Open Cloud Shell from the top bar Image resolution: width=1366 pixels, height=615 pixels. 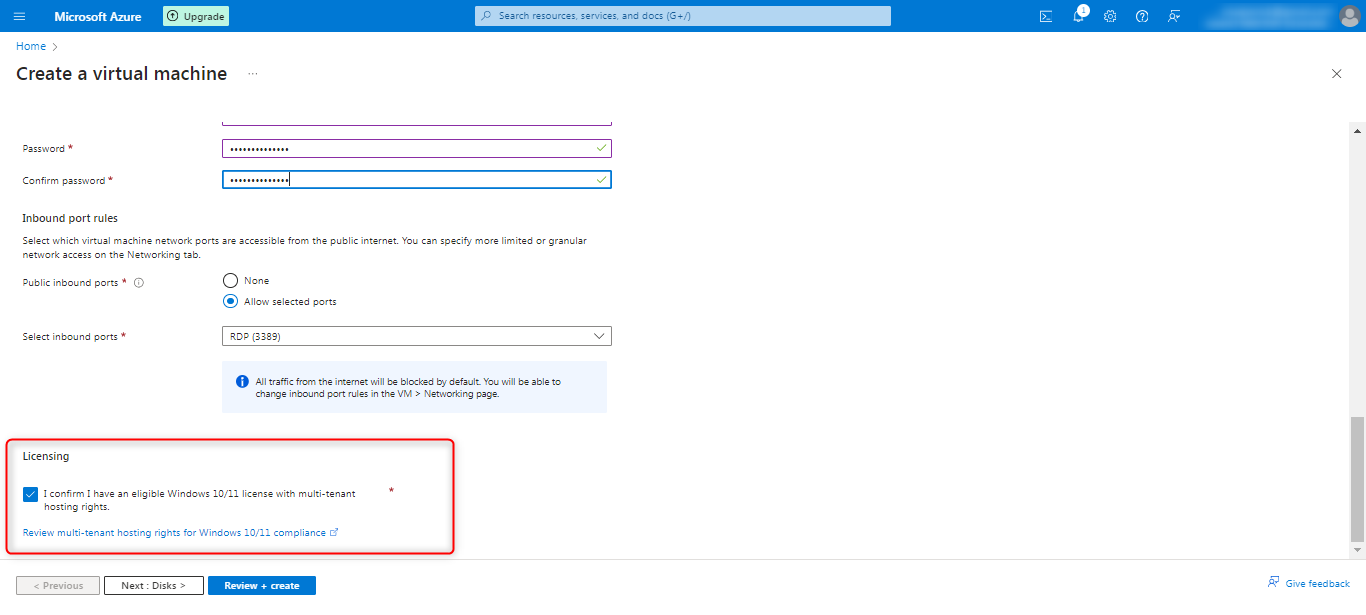click(x=1046, y=16)
